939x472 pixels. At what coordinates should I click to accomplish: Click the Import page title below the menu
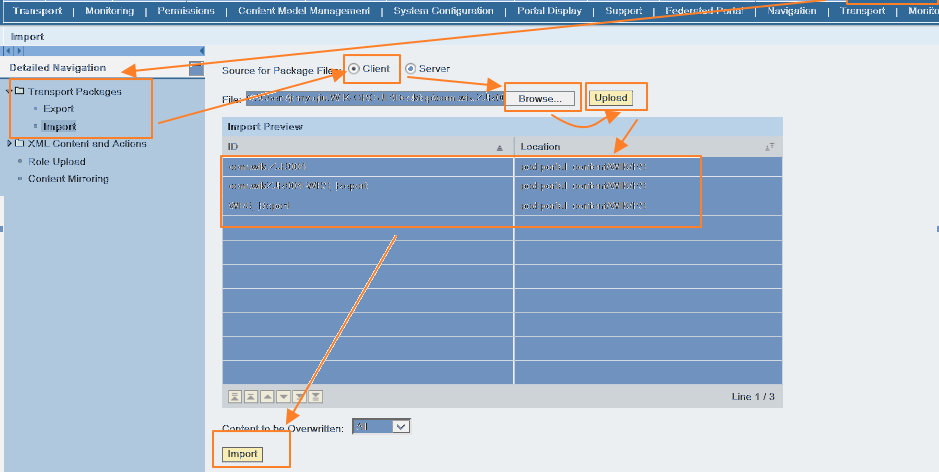[x=27, y=37]
